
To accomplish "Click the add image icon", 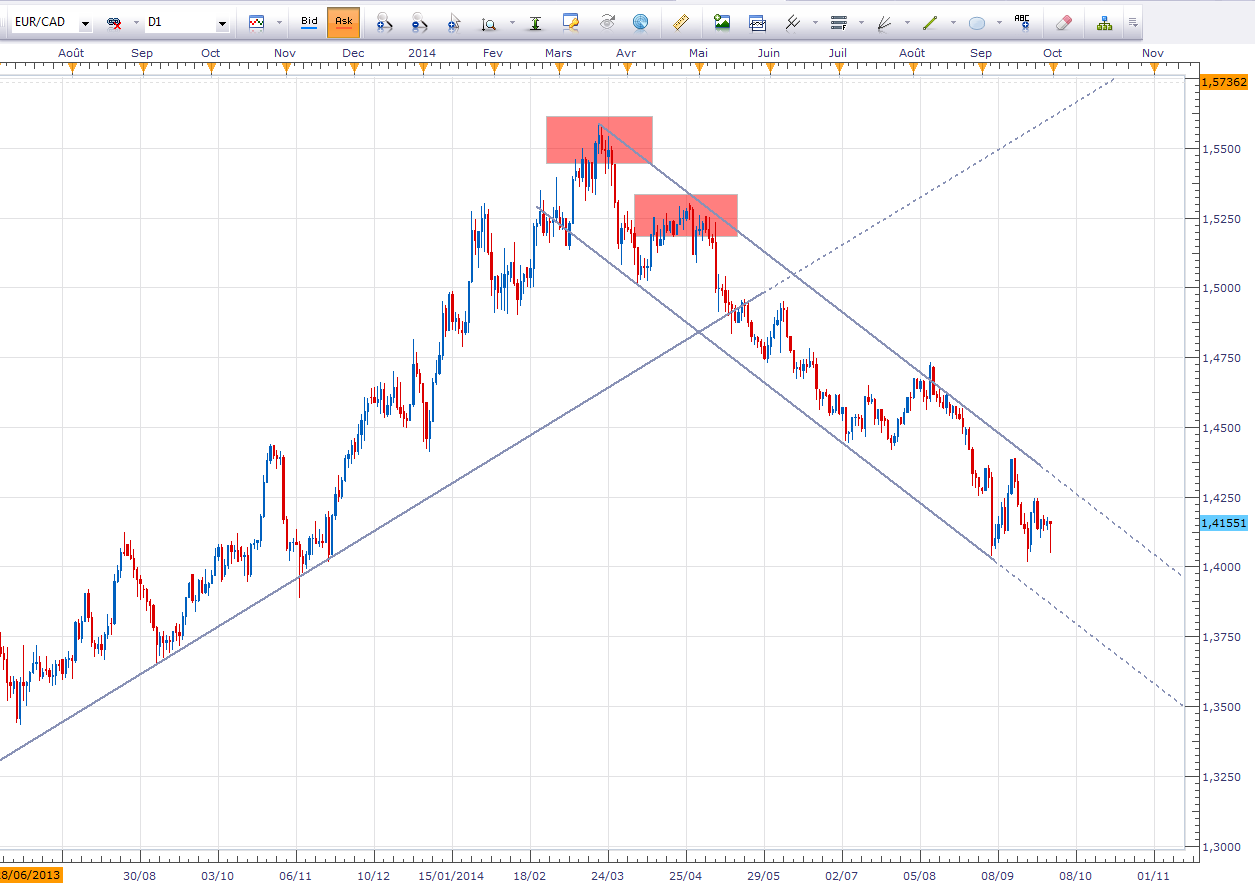I will pos(722,21).
